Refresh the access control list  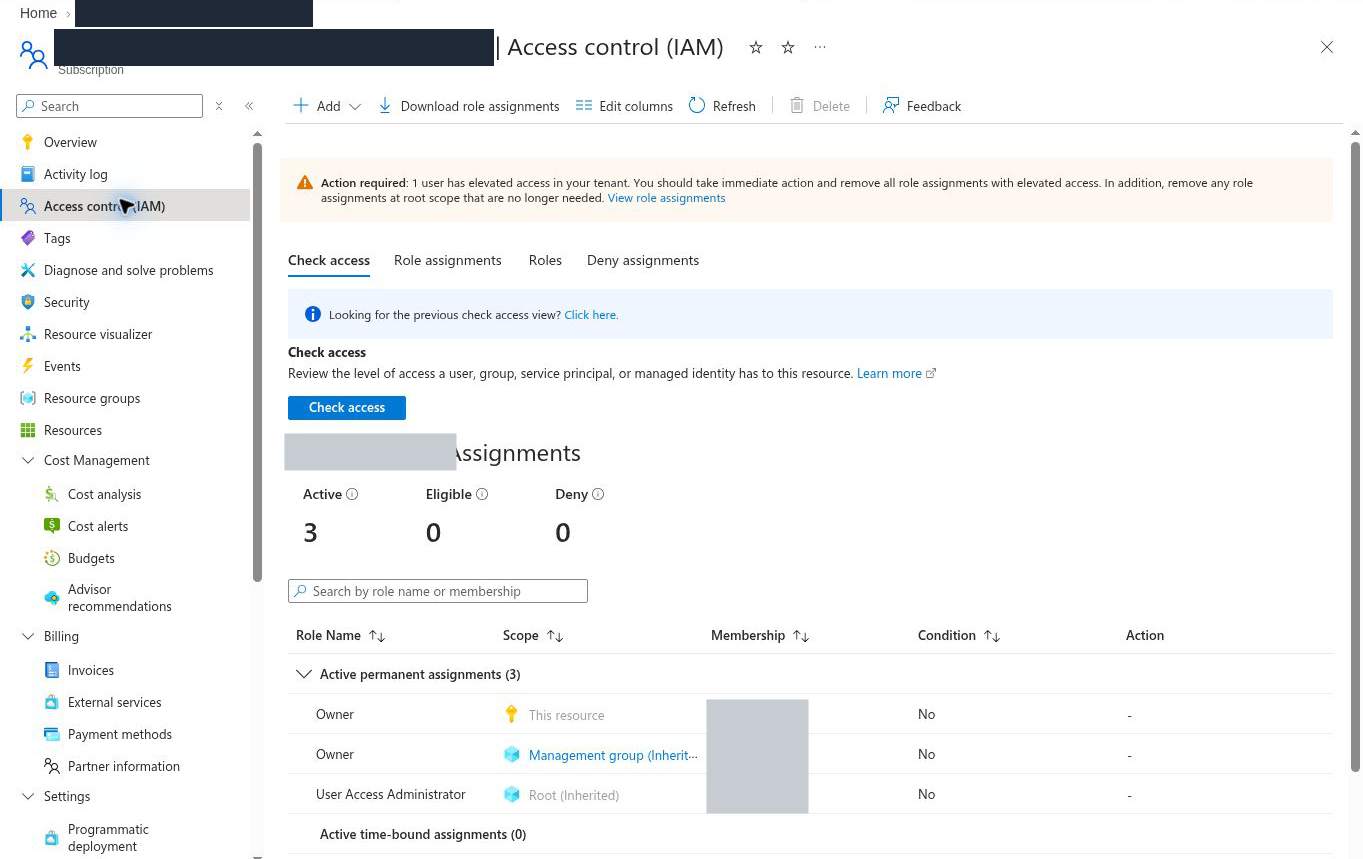pos(722,106)
